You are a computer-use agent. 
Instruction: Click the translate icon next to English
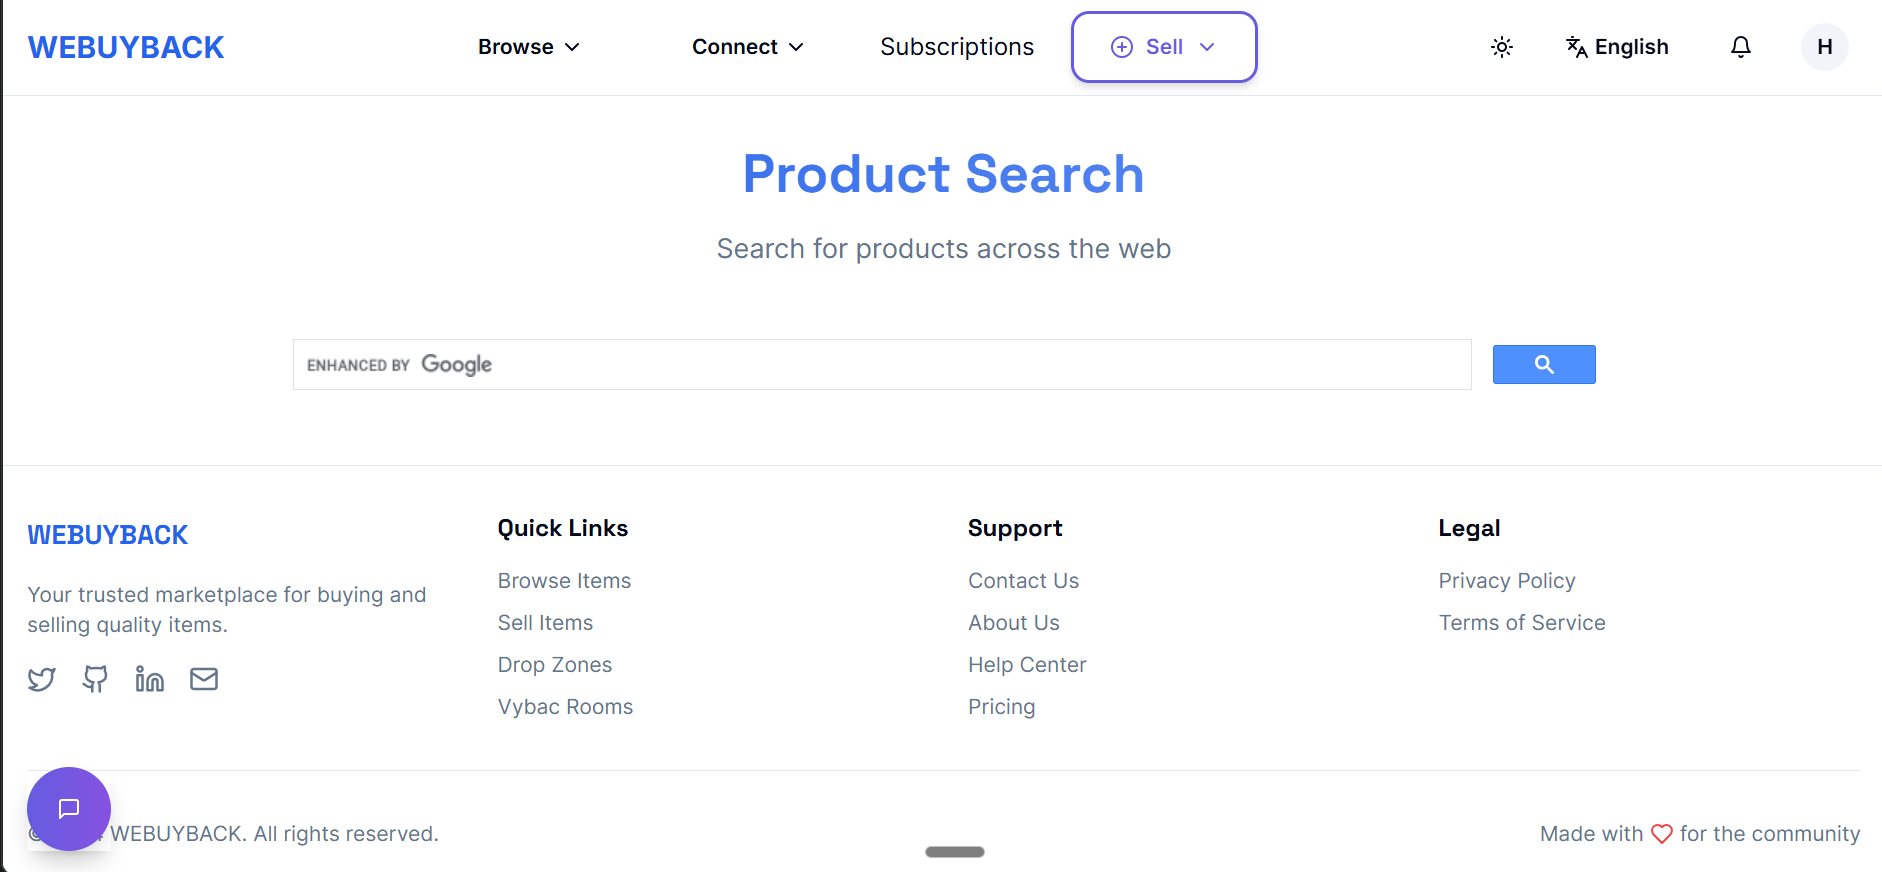click(1576, 47)
